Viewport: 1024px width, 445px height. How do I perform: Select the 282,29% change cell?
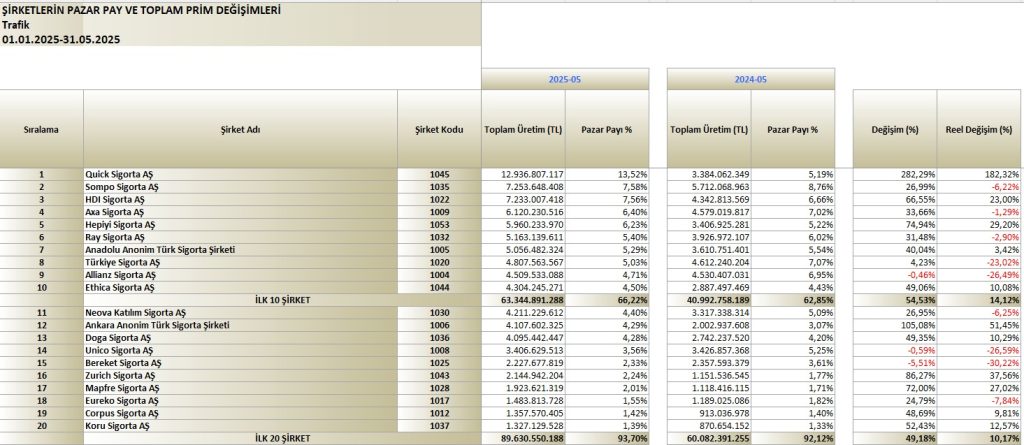point(895,174)
